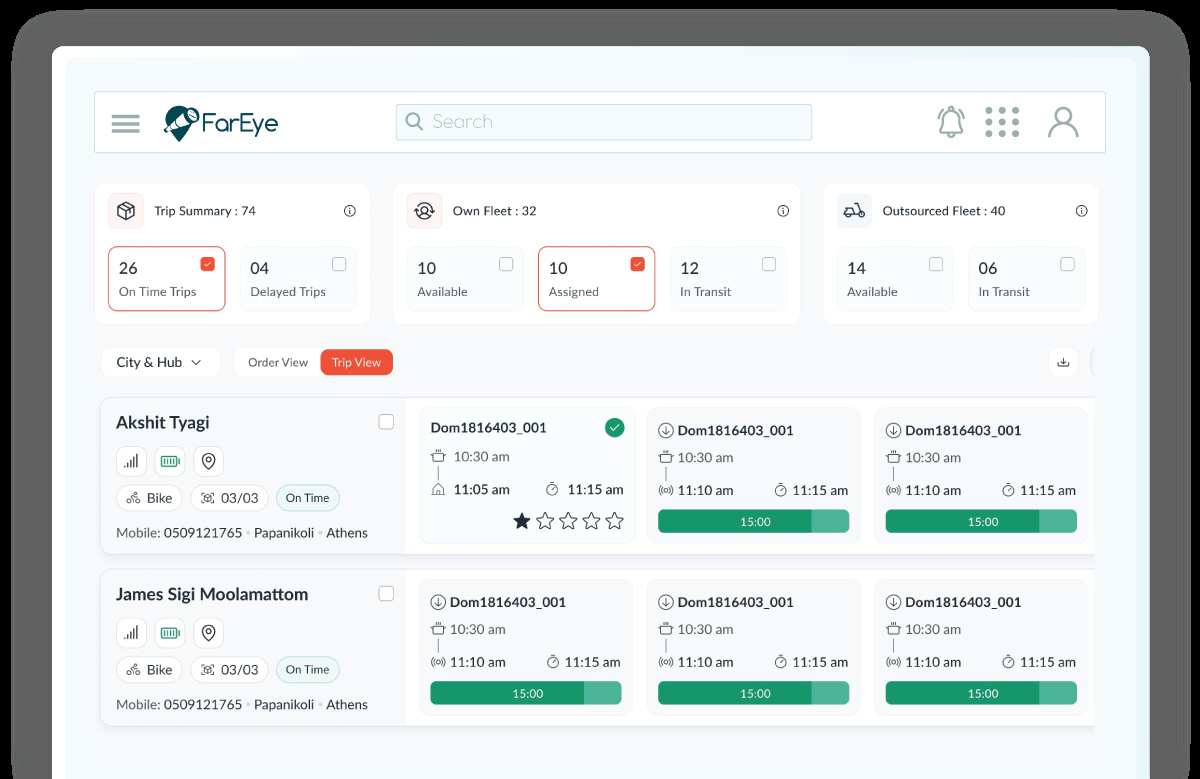Rate the completed trip with five stars
The height and width of the screenshot is (779, 1200).
(x=615, y=521)
